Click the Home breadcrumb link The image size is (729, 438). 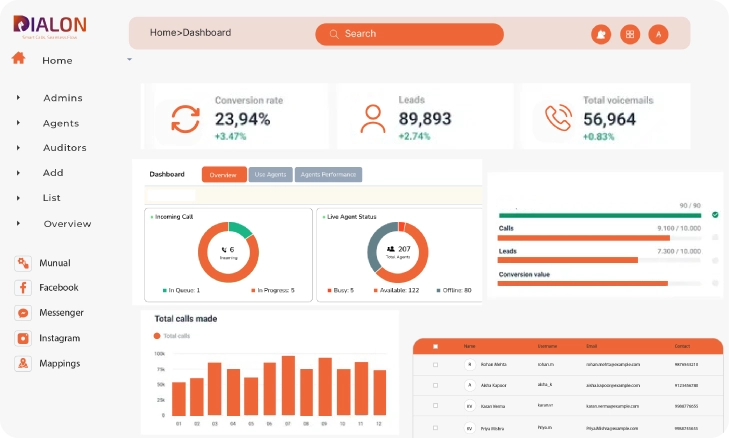pos(163,33)
